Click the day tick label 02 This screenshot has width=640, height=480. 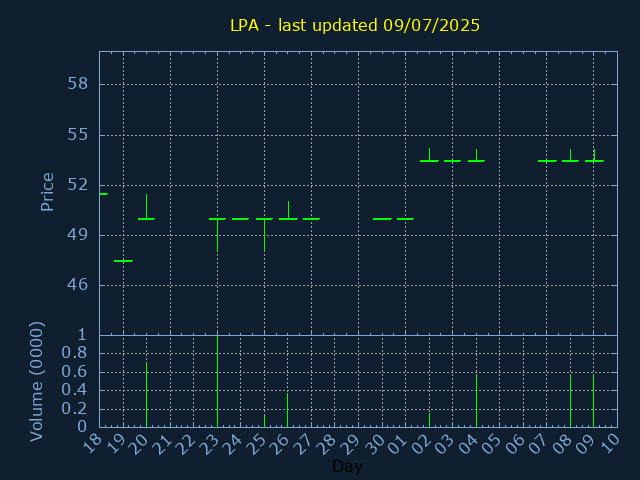[x=422, y=444]
